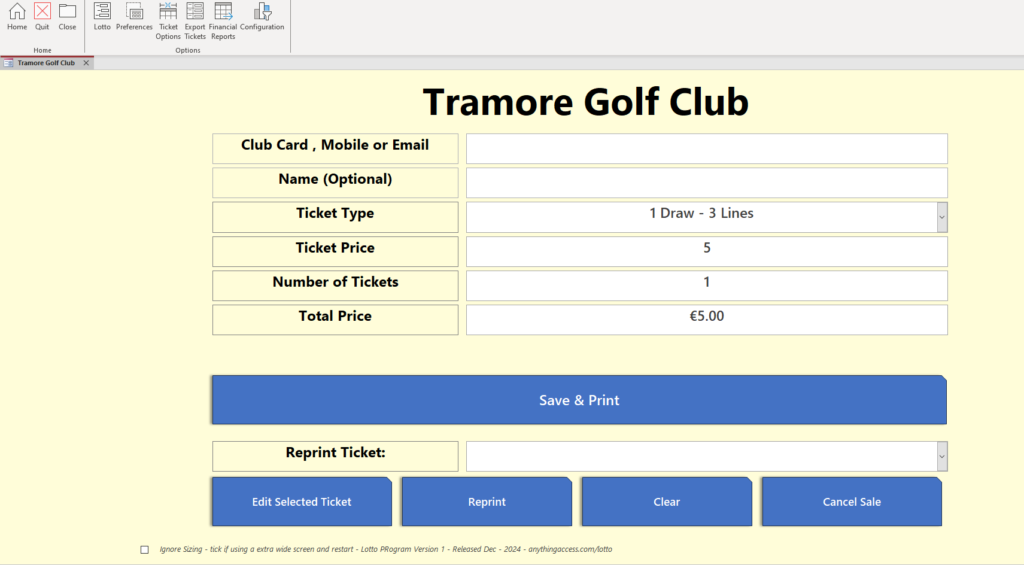The height and width of the screenshot is (565, 1024).
Task: Click the Options ribbon group label
Action: tap(187, 50)
